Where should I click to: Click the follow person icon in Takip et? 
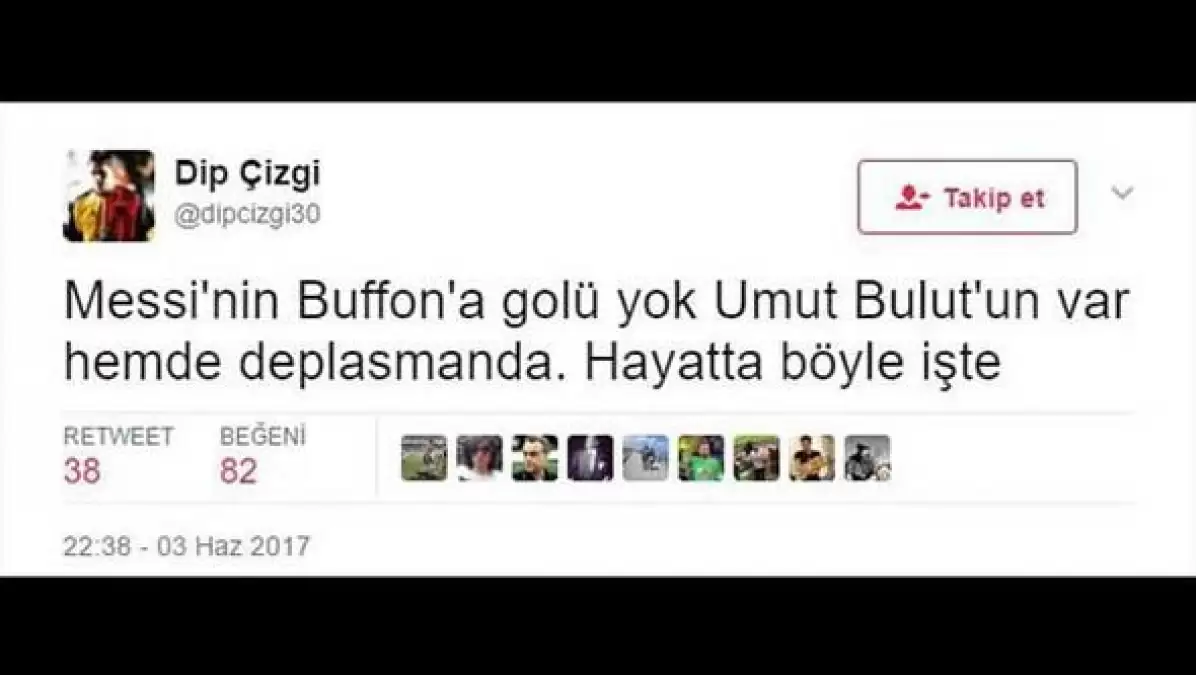tap(912, 198)
